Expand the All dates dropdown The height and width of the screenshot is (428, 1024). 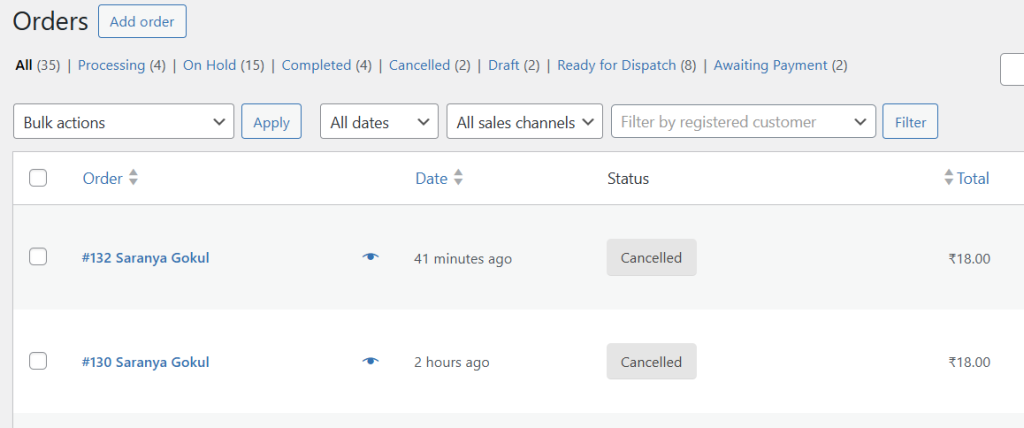(x=379, y=122)
